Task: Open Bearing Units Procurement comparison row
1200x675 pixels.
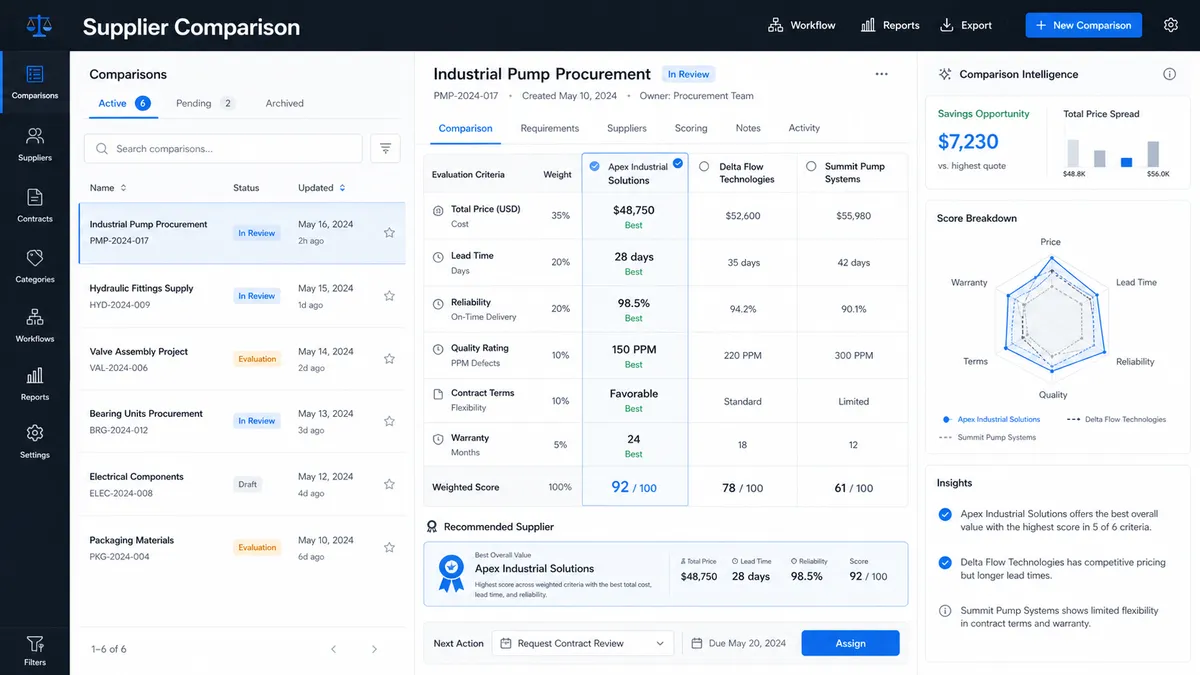Action: coord(242,421)
